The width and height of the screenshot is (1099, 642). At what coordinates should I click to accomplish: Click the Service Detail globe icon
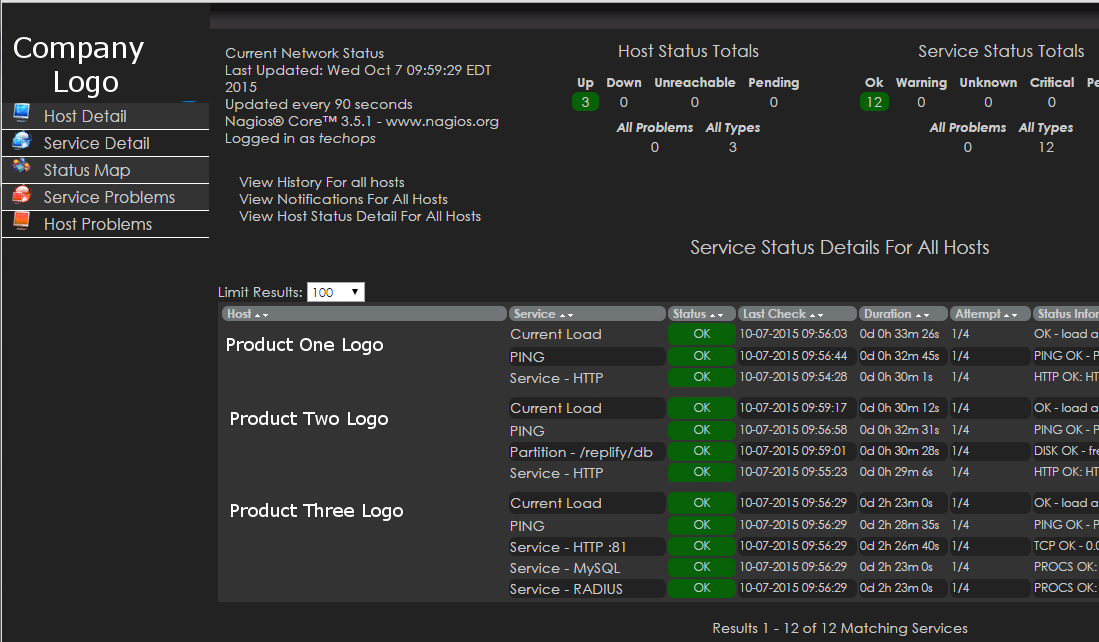tap(21, 142)
